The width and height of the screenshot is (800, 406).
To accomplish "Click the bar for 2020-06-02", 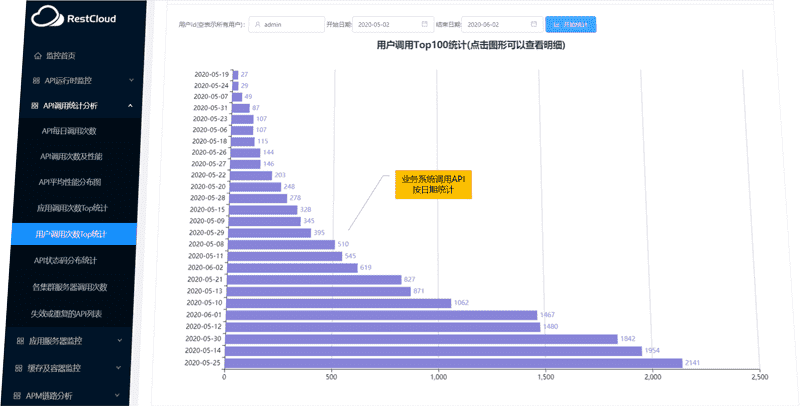I will point(293,268).
